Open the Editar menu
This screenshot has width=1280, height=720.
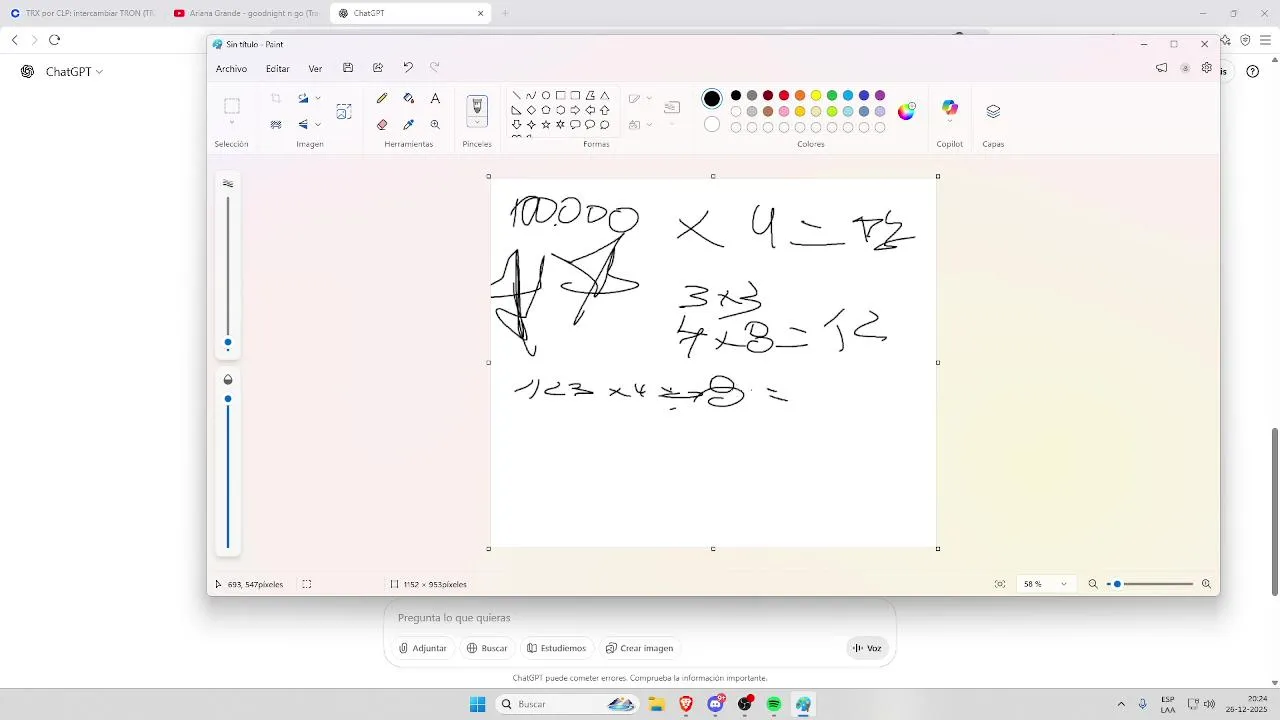pyautogui.click(x=278, y=69)
